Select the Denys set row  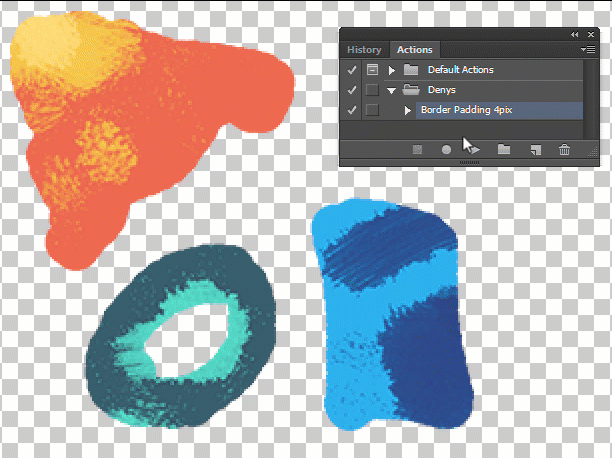click(x=480, y=90)
